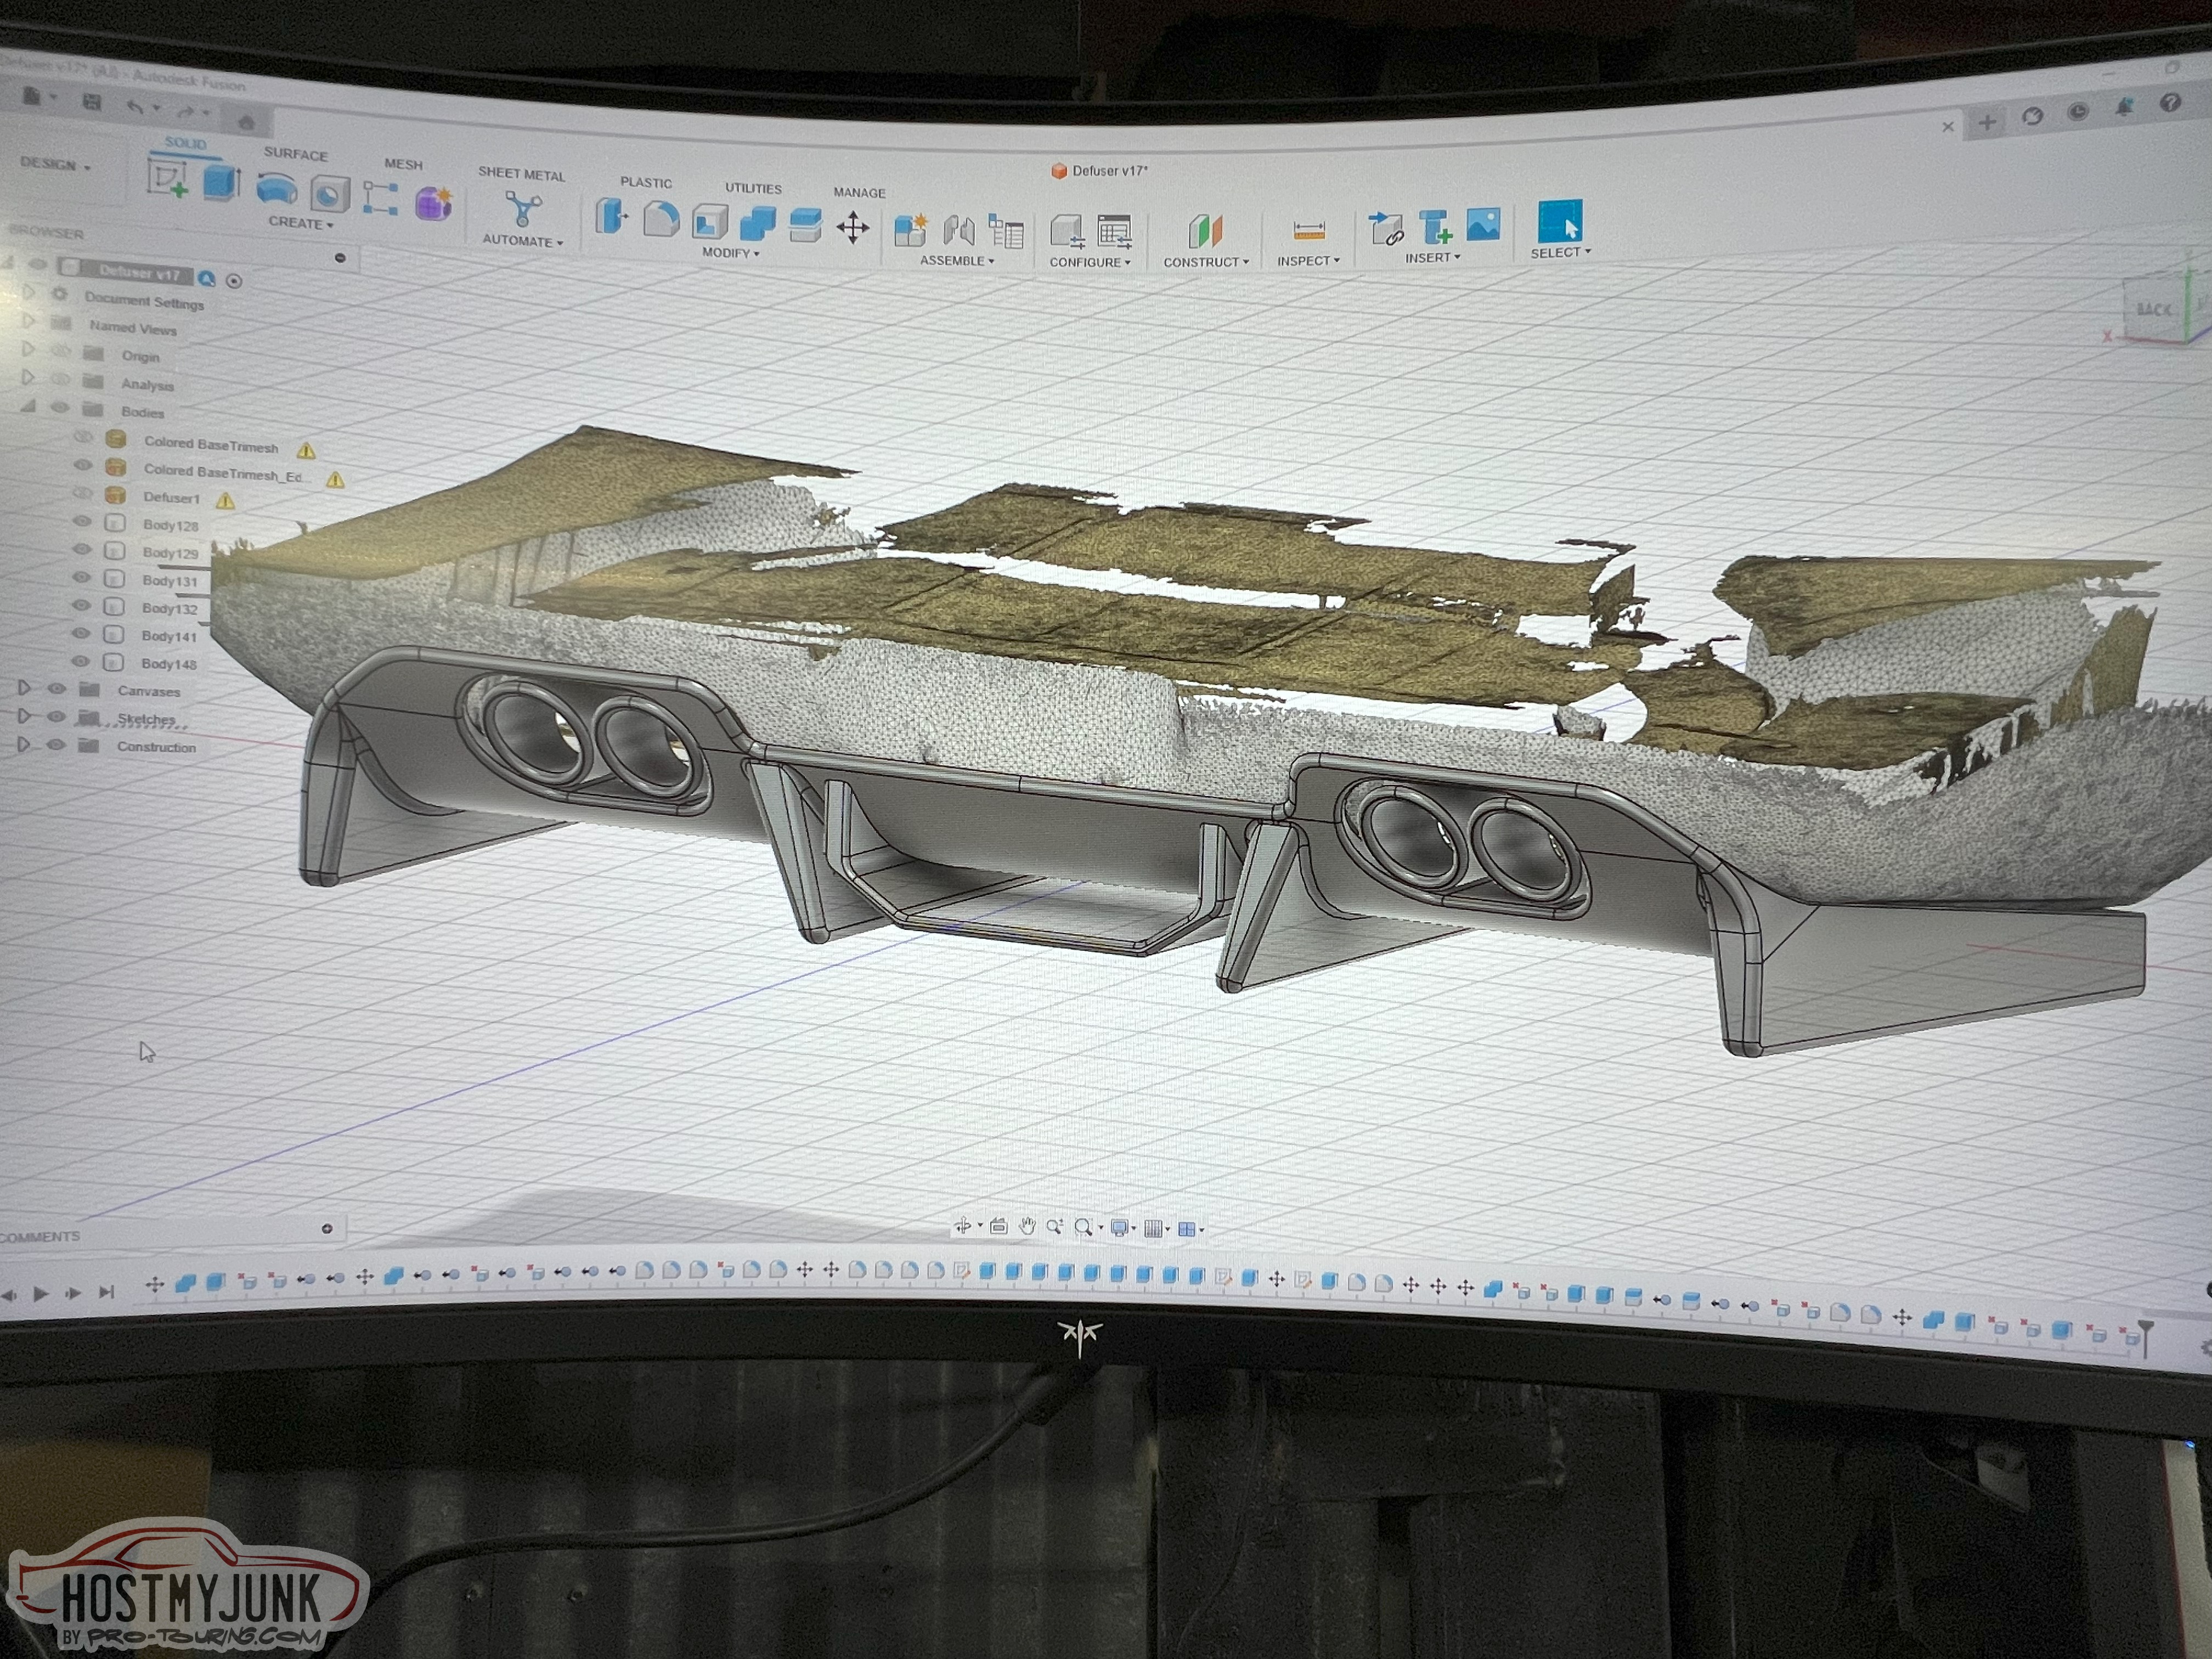Screen dimensions: 2212x1659
Task: Toggle the Sketches folder eye icon
Action: click(57, 717)
